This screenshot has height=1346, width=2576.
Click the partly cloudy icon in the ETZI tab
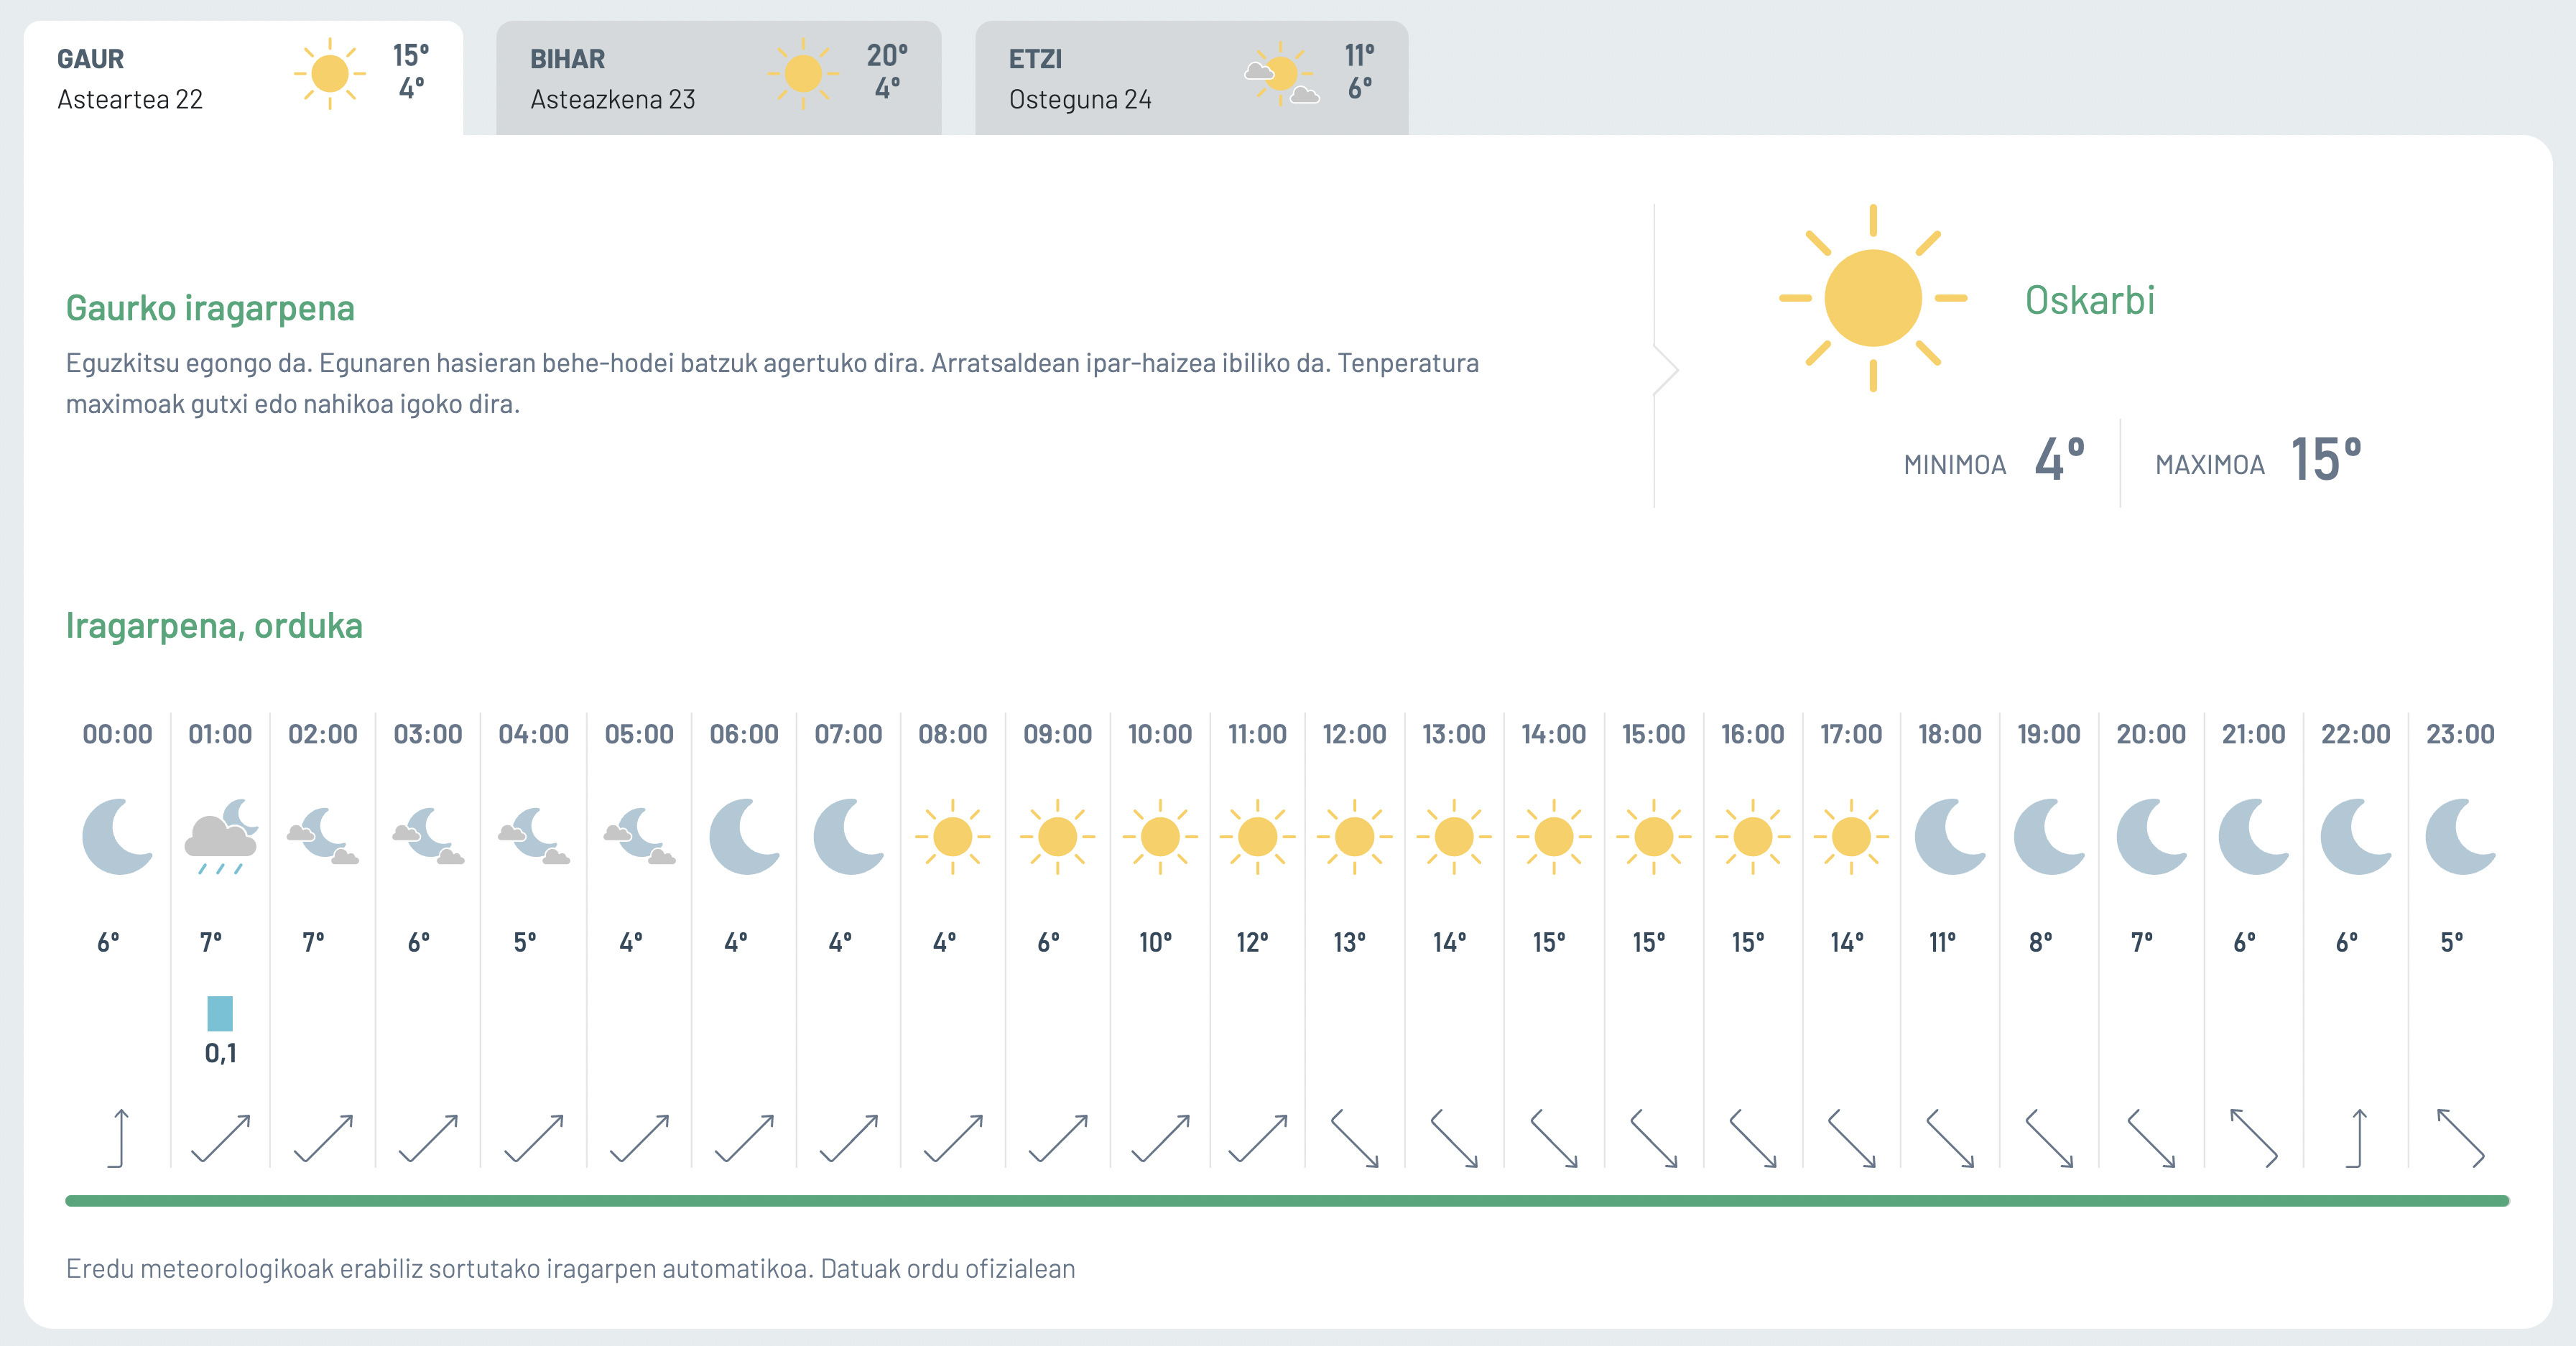(x=1281, y=74)
